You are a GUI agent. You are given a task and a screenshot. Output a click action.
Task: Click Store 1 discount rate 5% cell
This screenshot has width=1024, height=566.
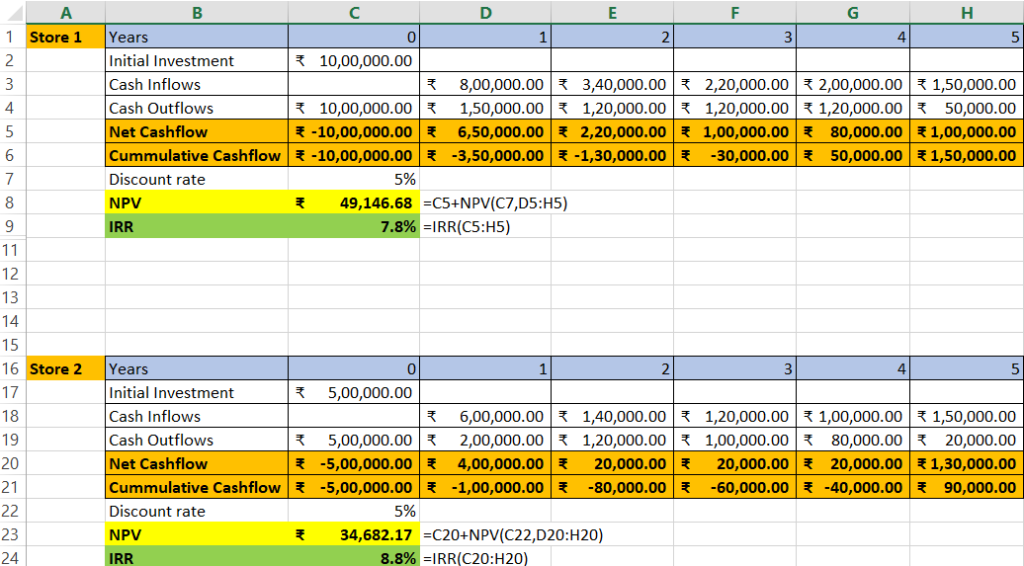pyautogui.click(x=354, y=180)
